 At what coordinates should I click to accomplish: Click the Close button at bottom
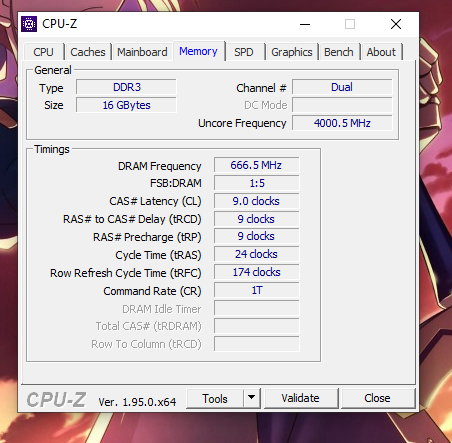(x=377, y=398)
